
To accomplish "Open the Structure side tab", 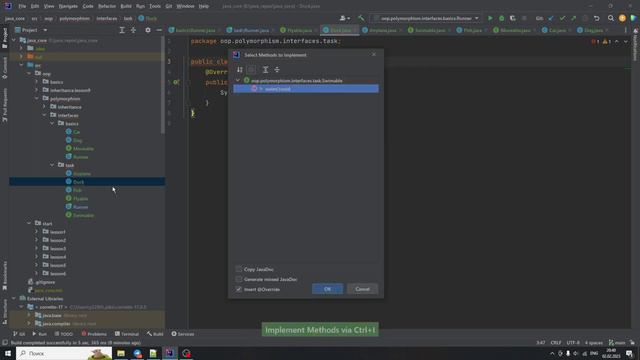I will tap(4, 311).
